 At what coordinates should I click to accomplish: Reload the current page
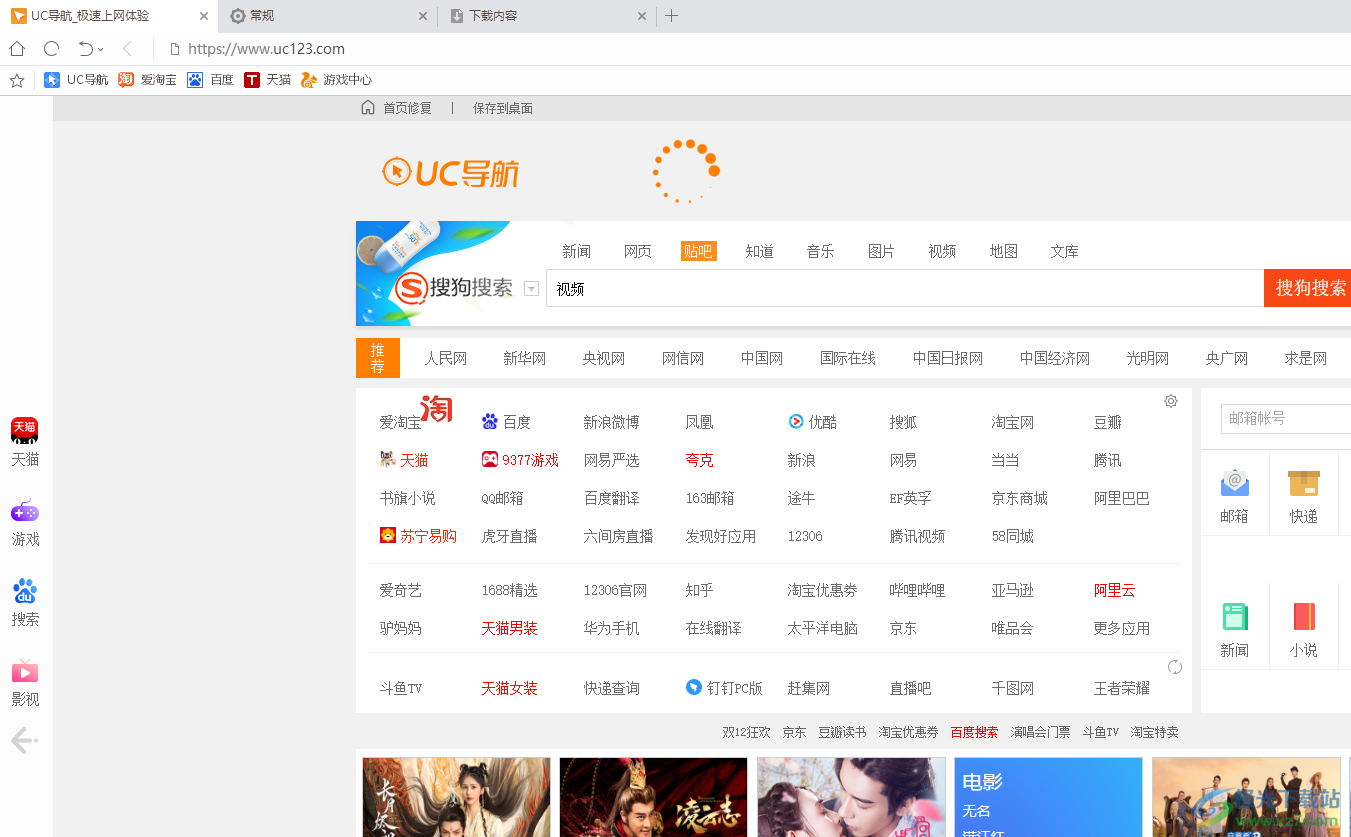tap(52, 49)
